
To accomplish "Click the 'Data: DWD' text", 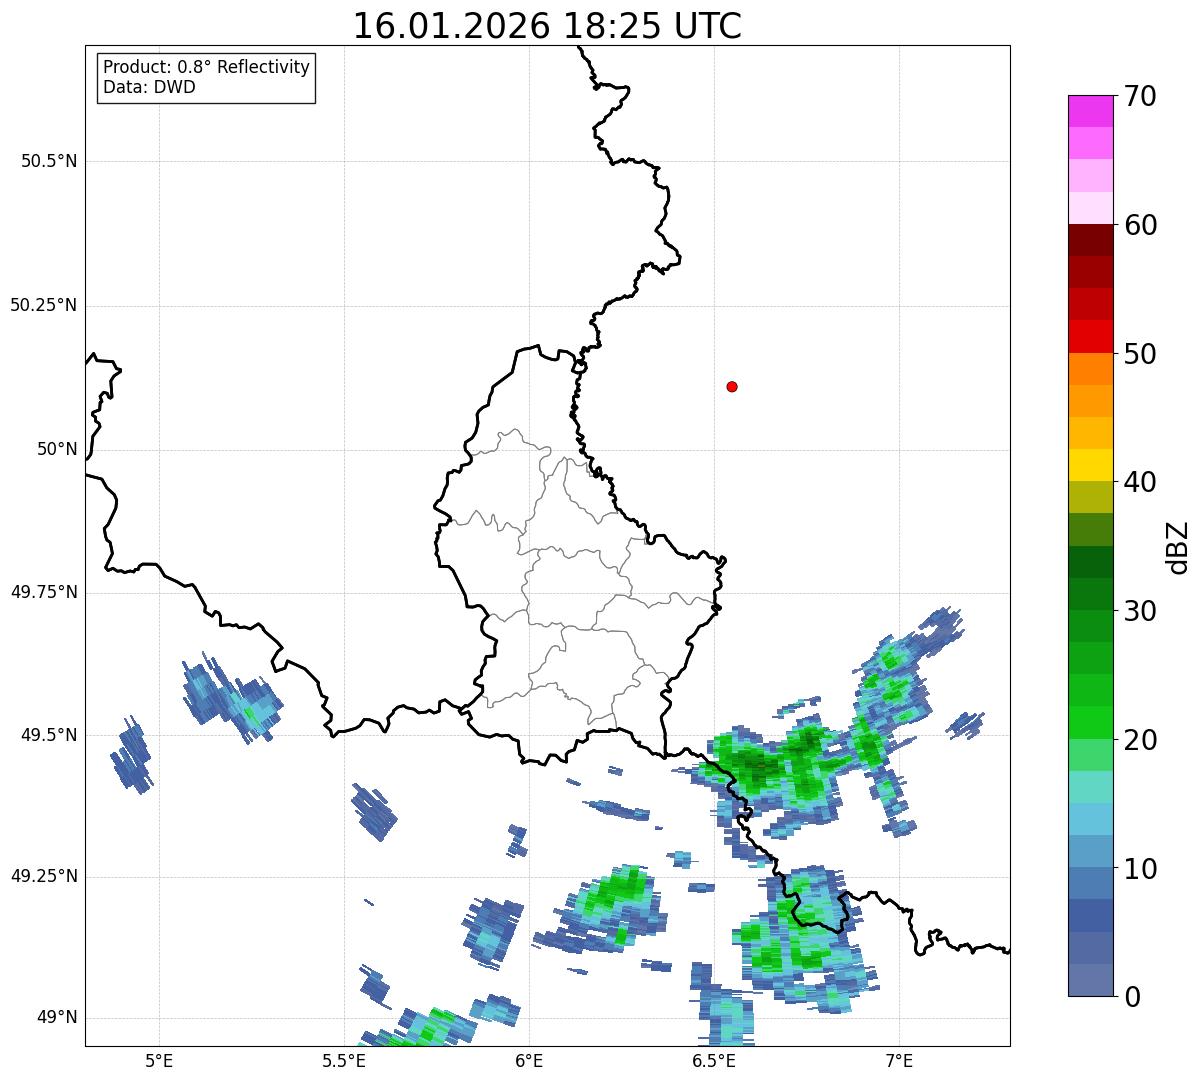I will [149, 87].
